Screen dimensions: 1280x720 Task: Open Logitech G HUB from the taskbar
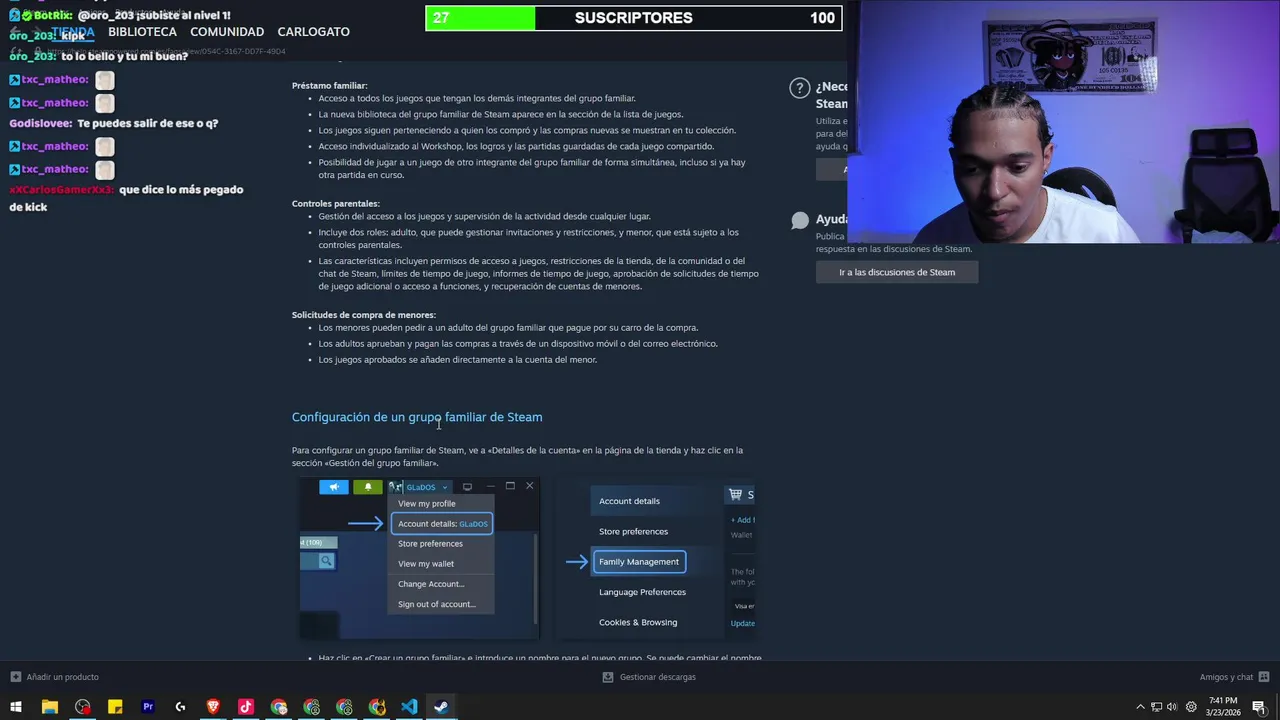[x=180, y=707]
